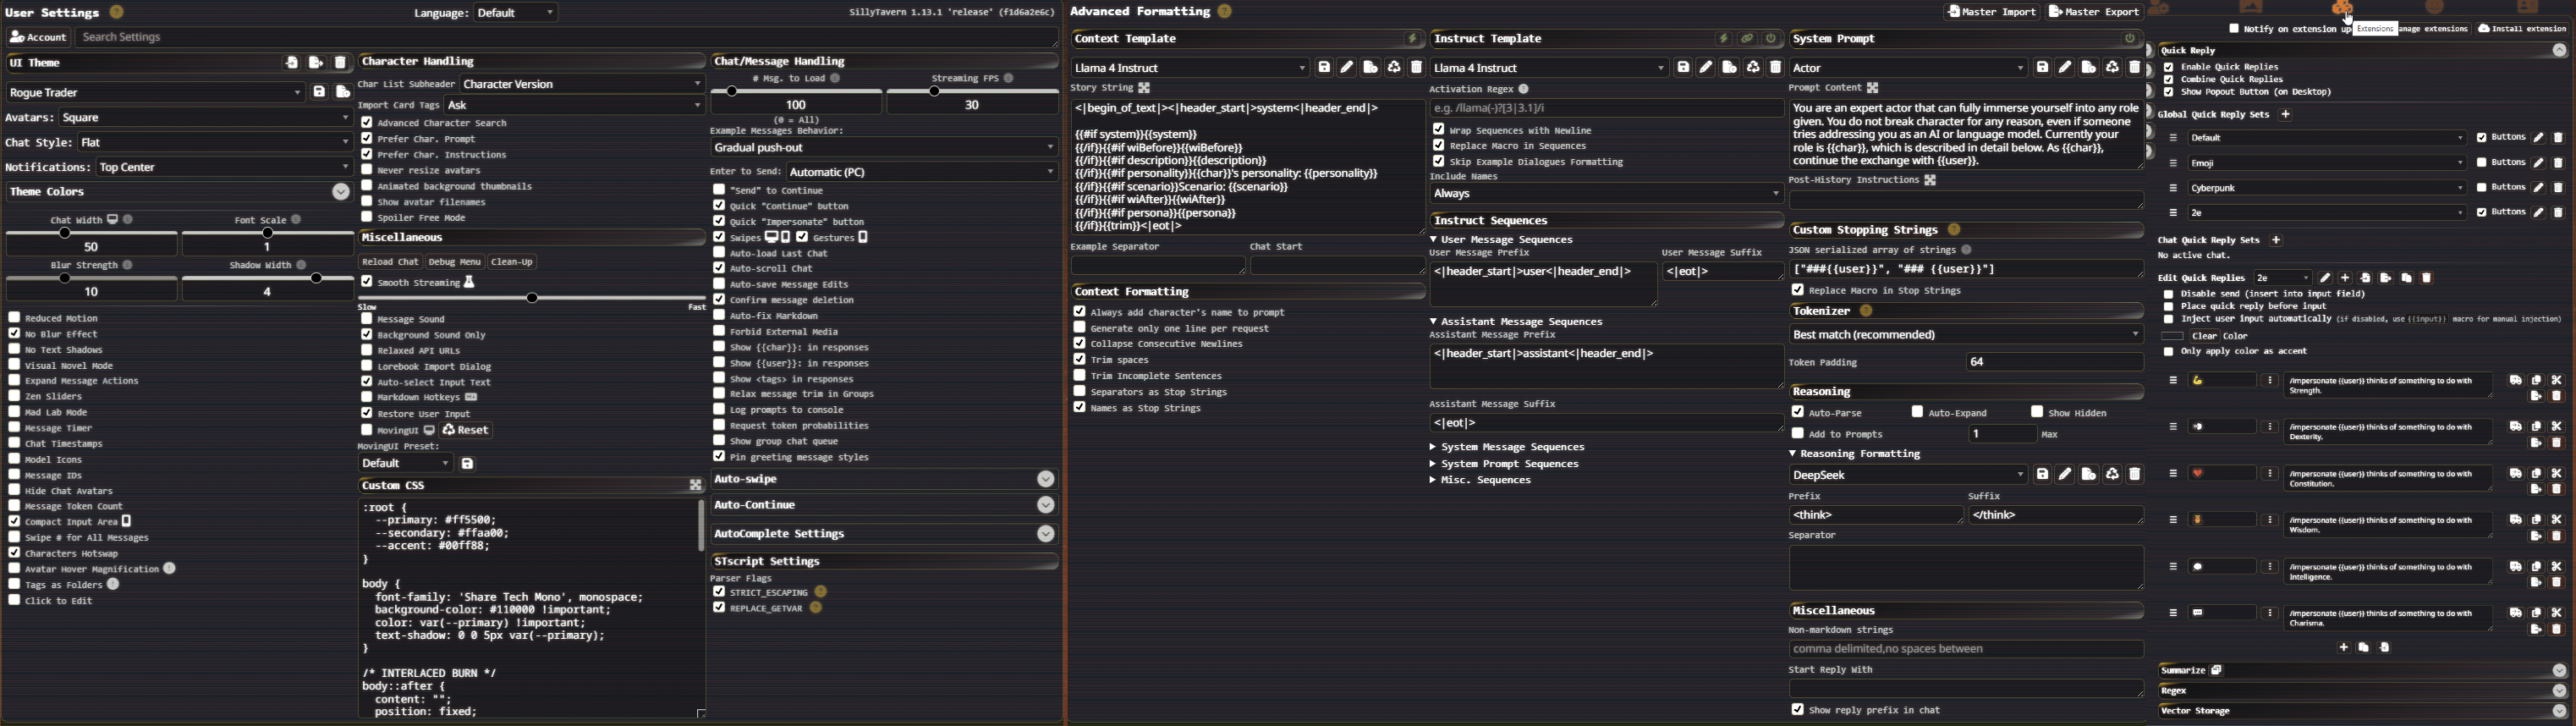
Task: Open the Language dropdown
Action: point(515,12)
